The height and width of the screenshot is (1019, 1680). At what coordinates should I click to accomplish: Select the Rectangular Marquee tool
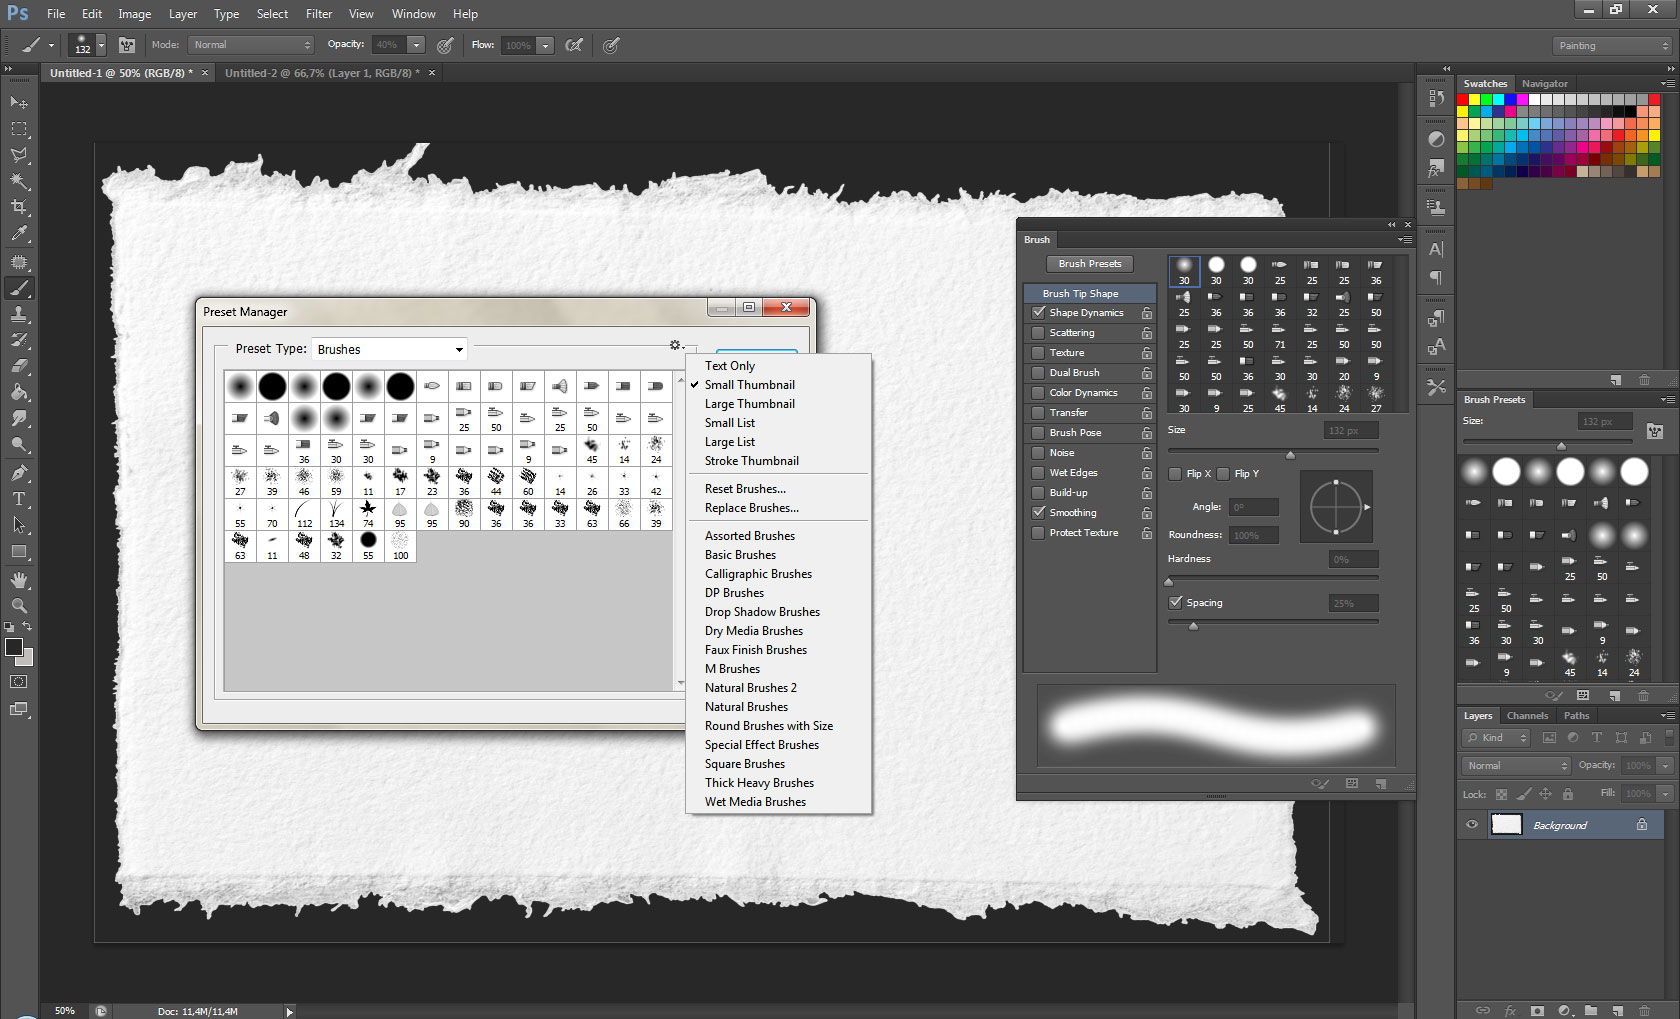point(19,129)
